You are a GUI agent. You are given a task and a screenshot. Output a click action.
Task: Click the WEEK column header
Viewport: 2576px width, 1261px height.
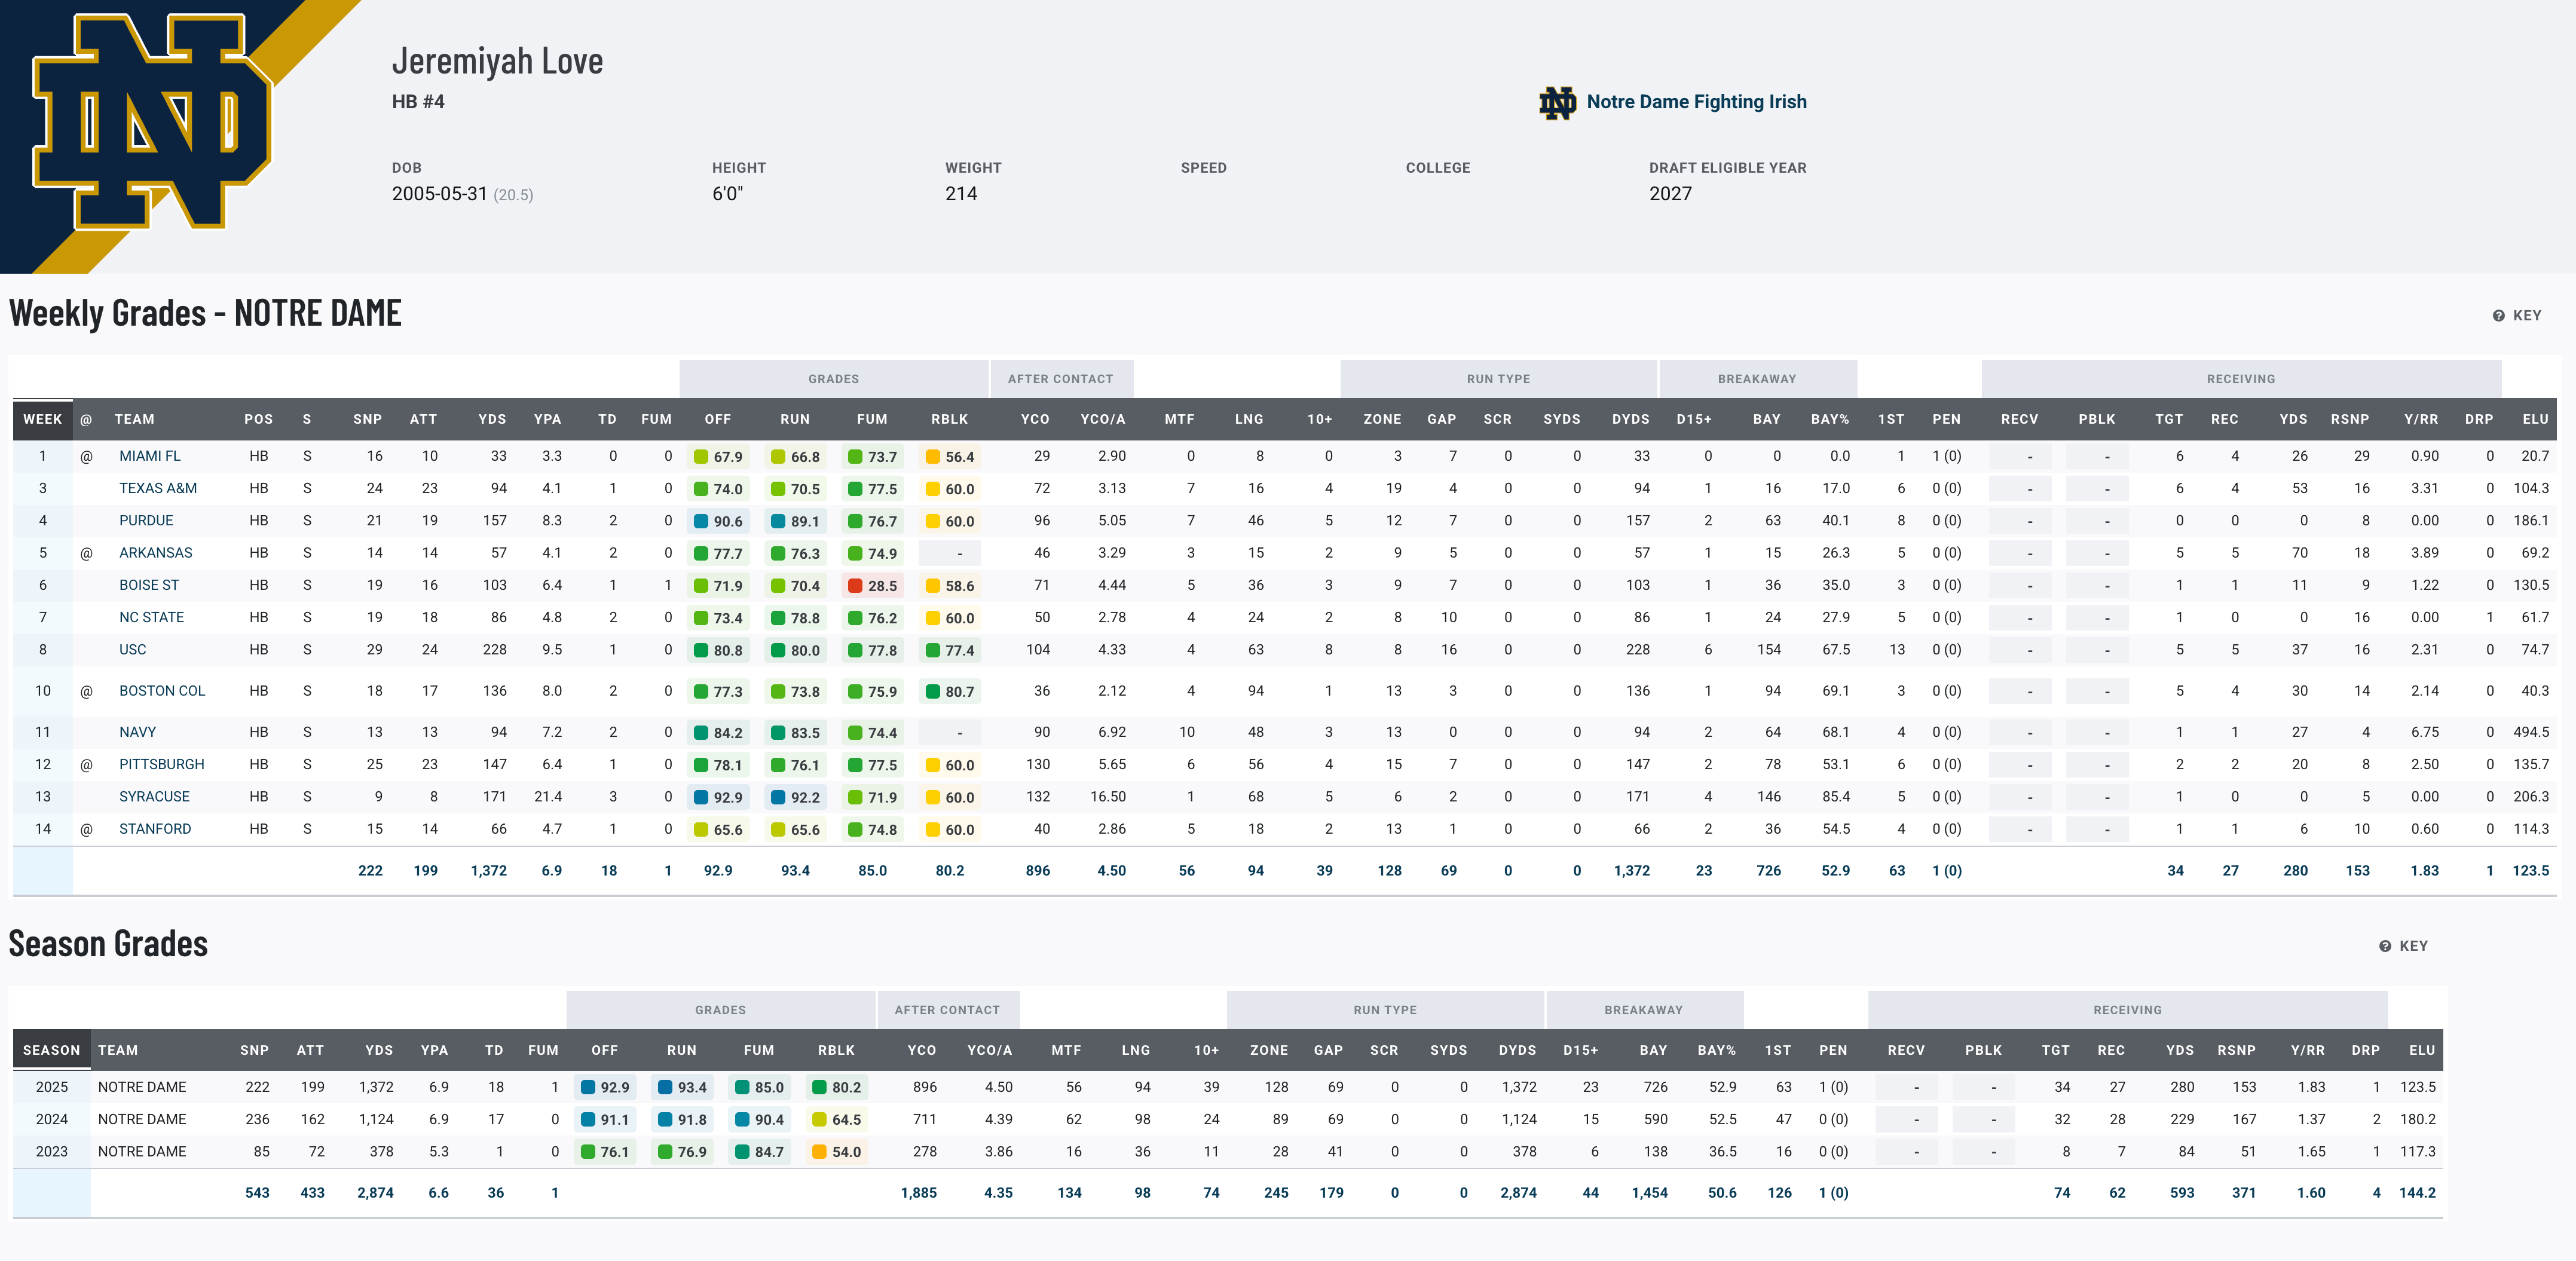tap(43, 419)
